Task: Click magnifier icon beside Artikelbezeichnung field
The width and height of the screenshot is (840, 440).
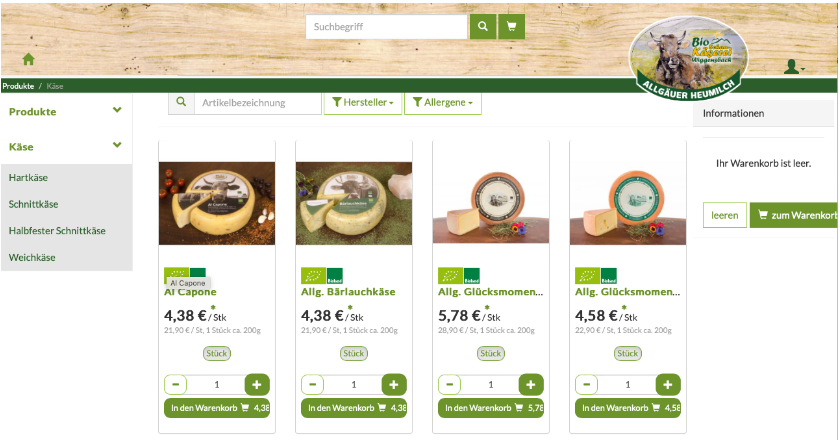Action: [181, 102]
